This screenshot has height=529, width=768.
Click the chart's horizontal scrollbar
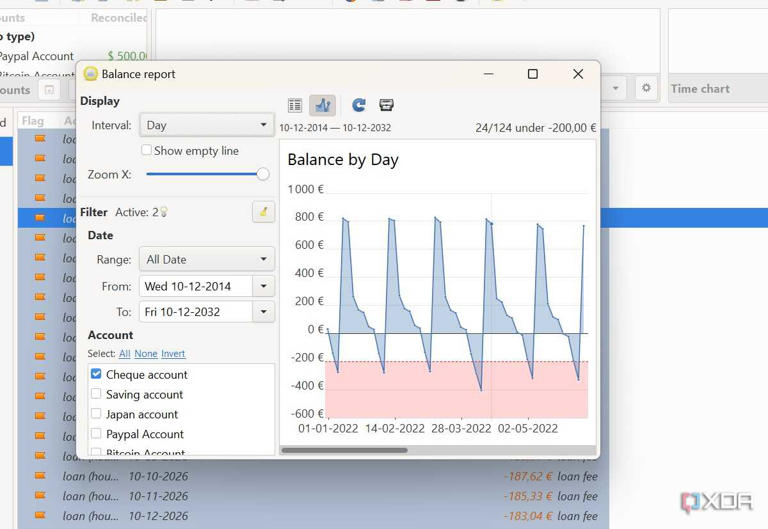345,450
